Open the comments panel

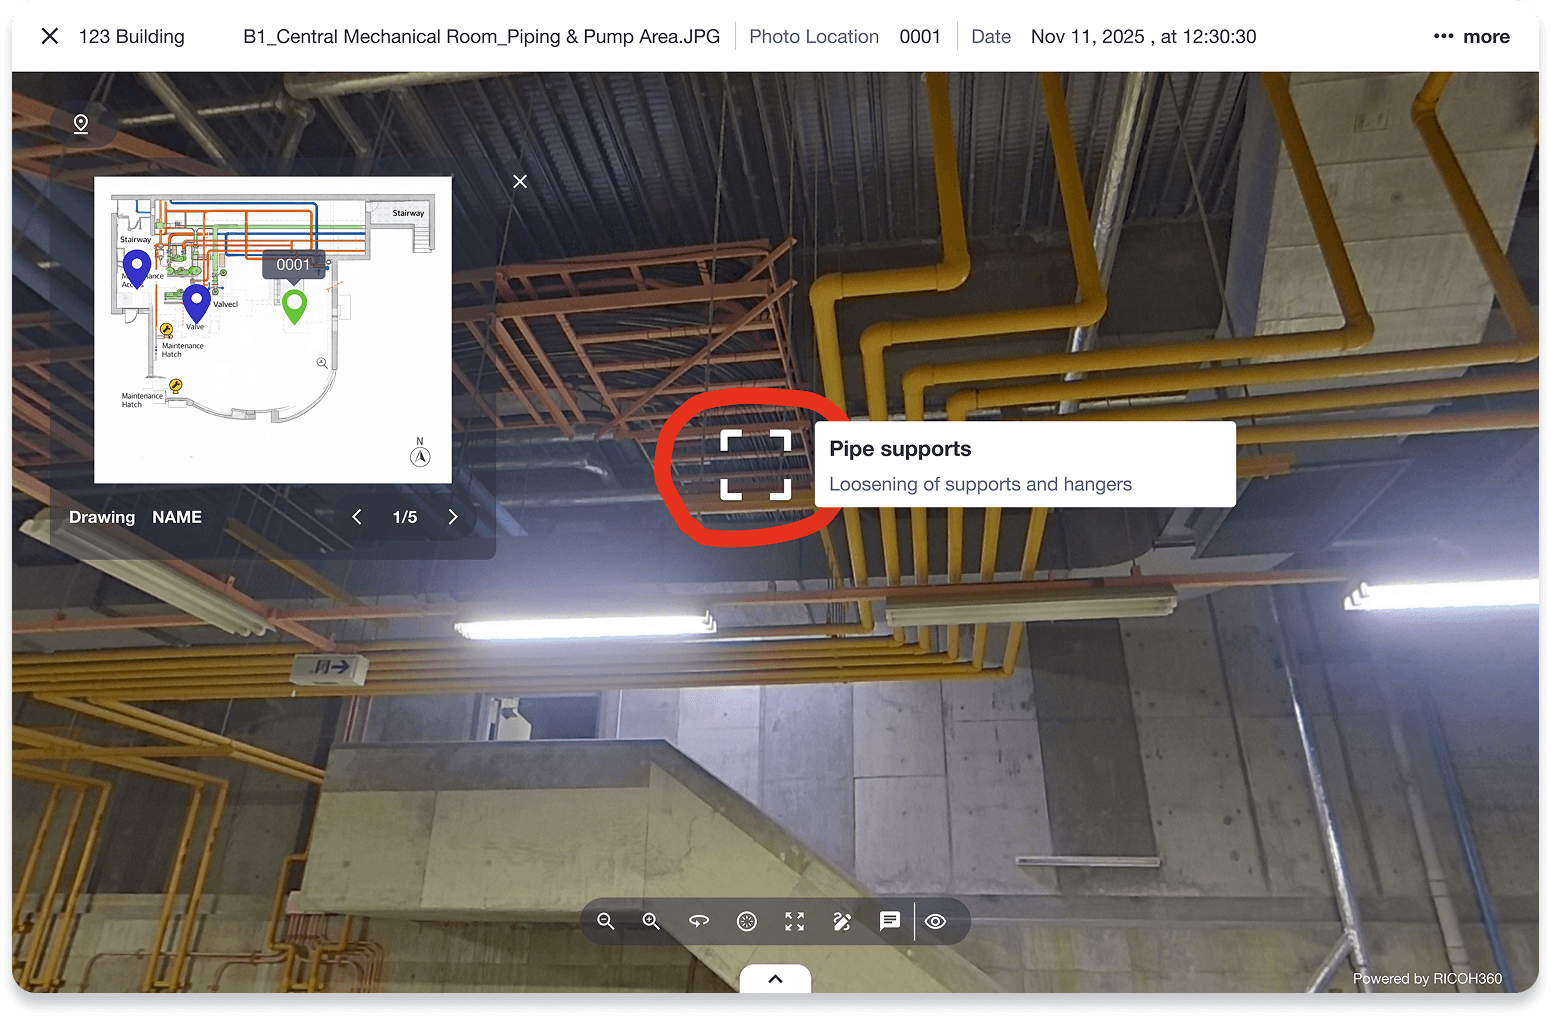[x=889, y=921]
